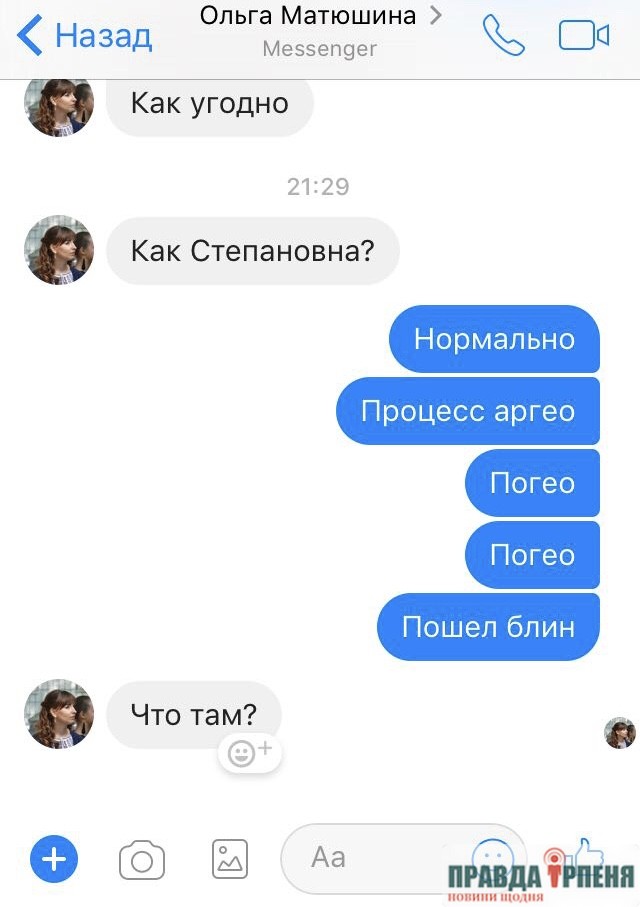Screen dimensions: 640x907
Task: Tap the blue plus icon for more actions
Action: (x=54, y=859)
